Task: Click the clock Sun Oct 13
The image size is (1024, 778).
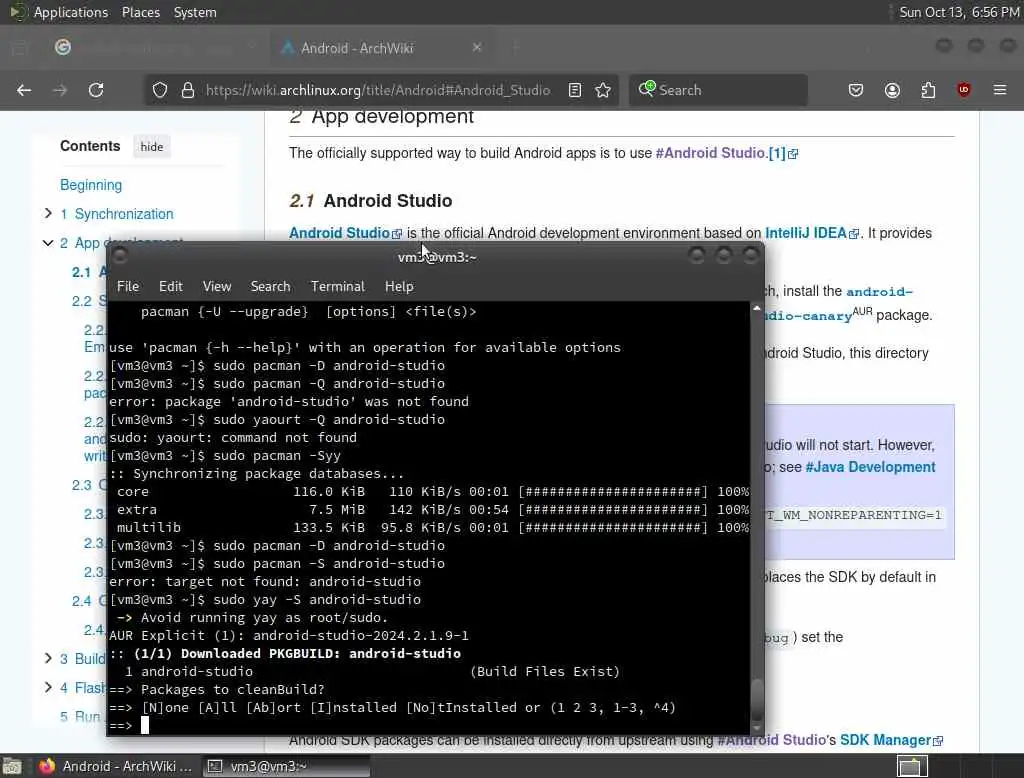Action: [x=959, y=12]
